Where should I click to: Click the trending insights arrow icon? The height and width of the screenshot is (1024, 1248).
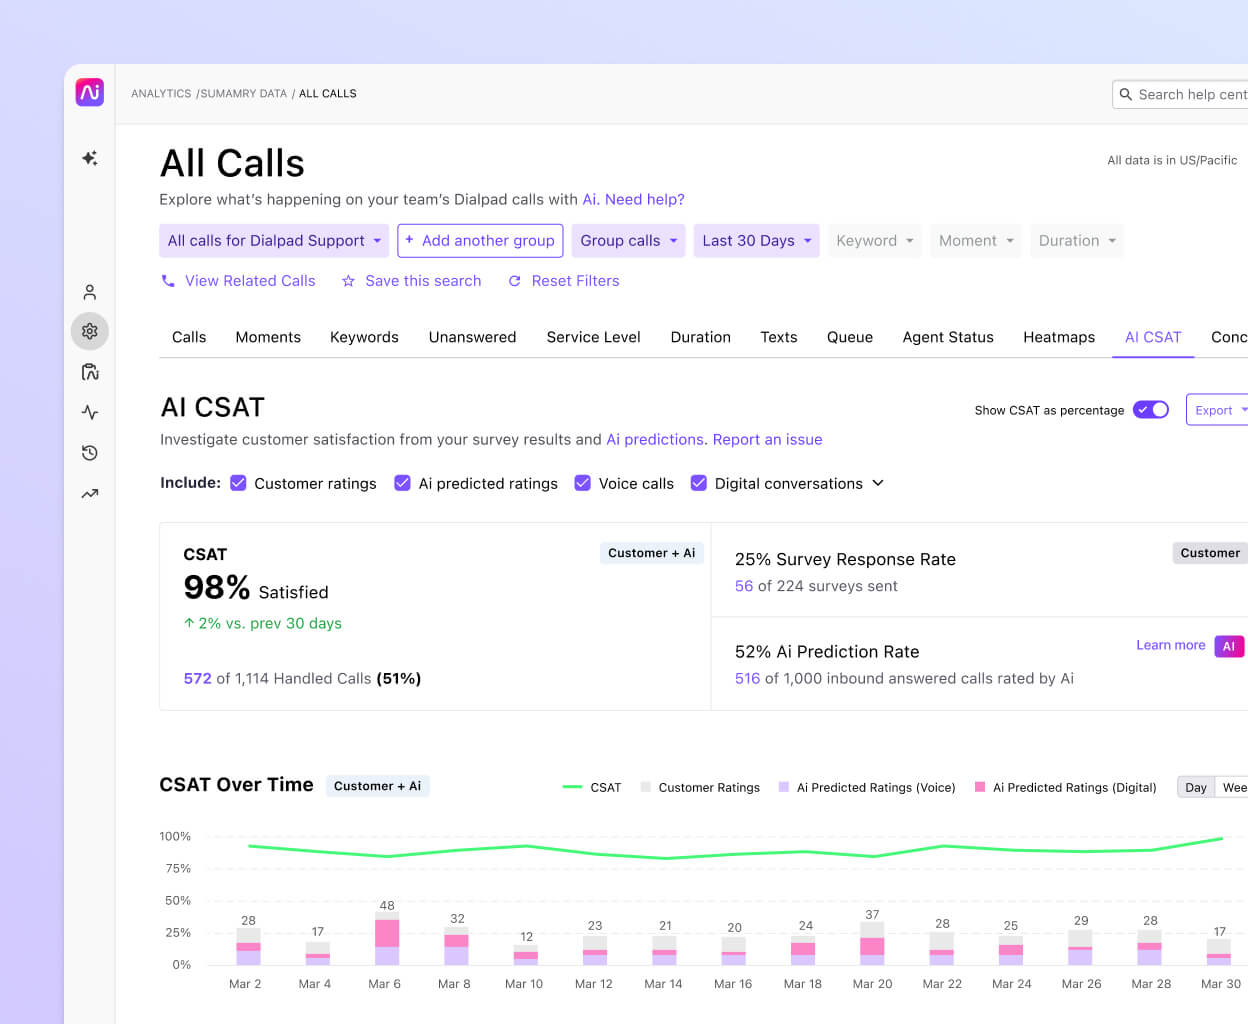pos(89,492)
